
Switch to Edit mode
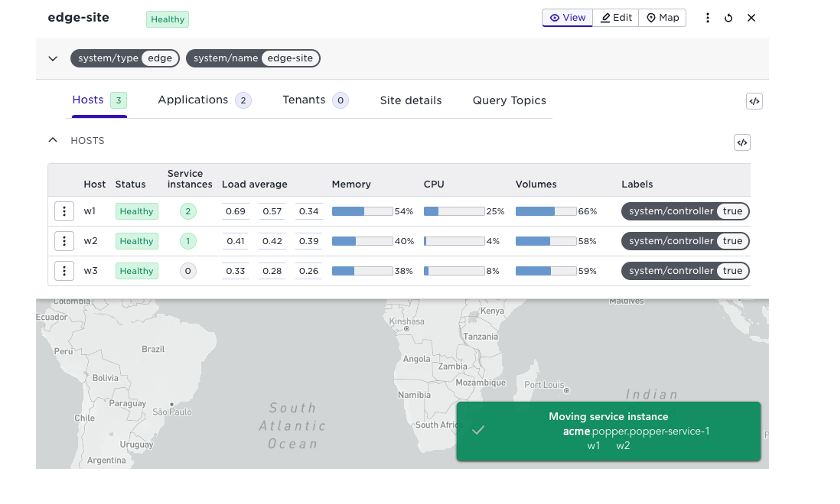click(616, 18)
